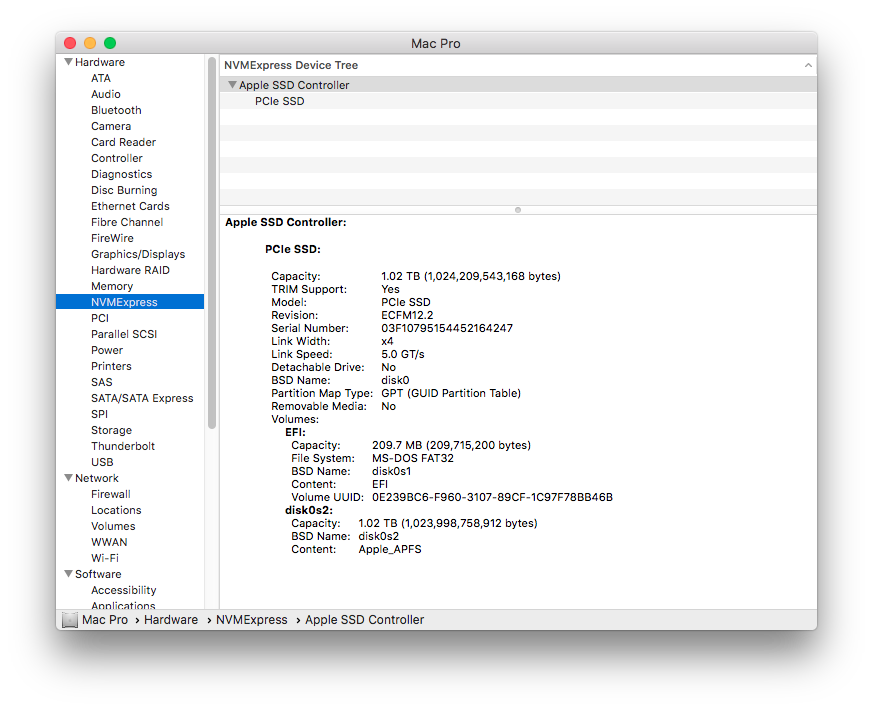This screenshot has height=710, width=873.
Task: Open the PCI entry
Action: pos(100,318)
